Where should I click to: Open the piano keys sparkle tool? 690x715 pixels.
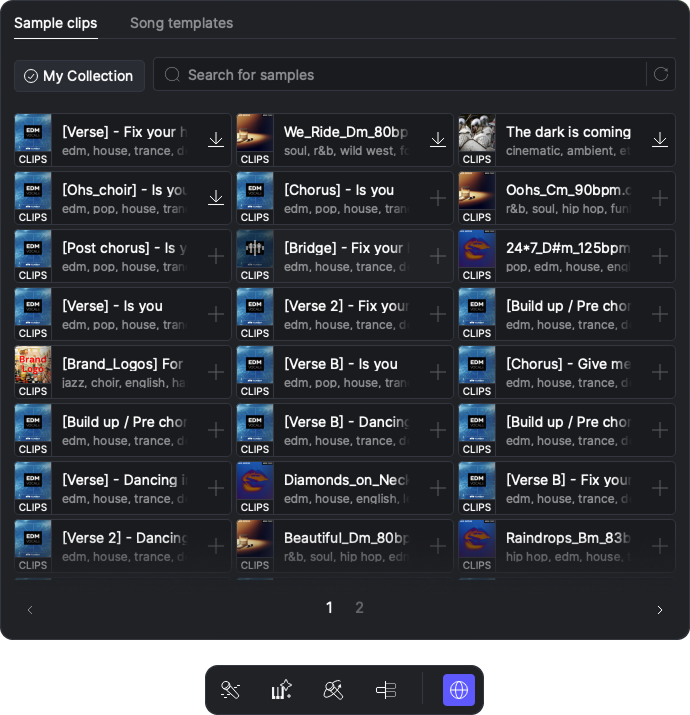[282, 690]
